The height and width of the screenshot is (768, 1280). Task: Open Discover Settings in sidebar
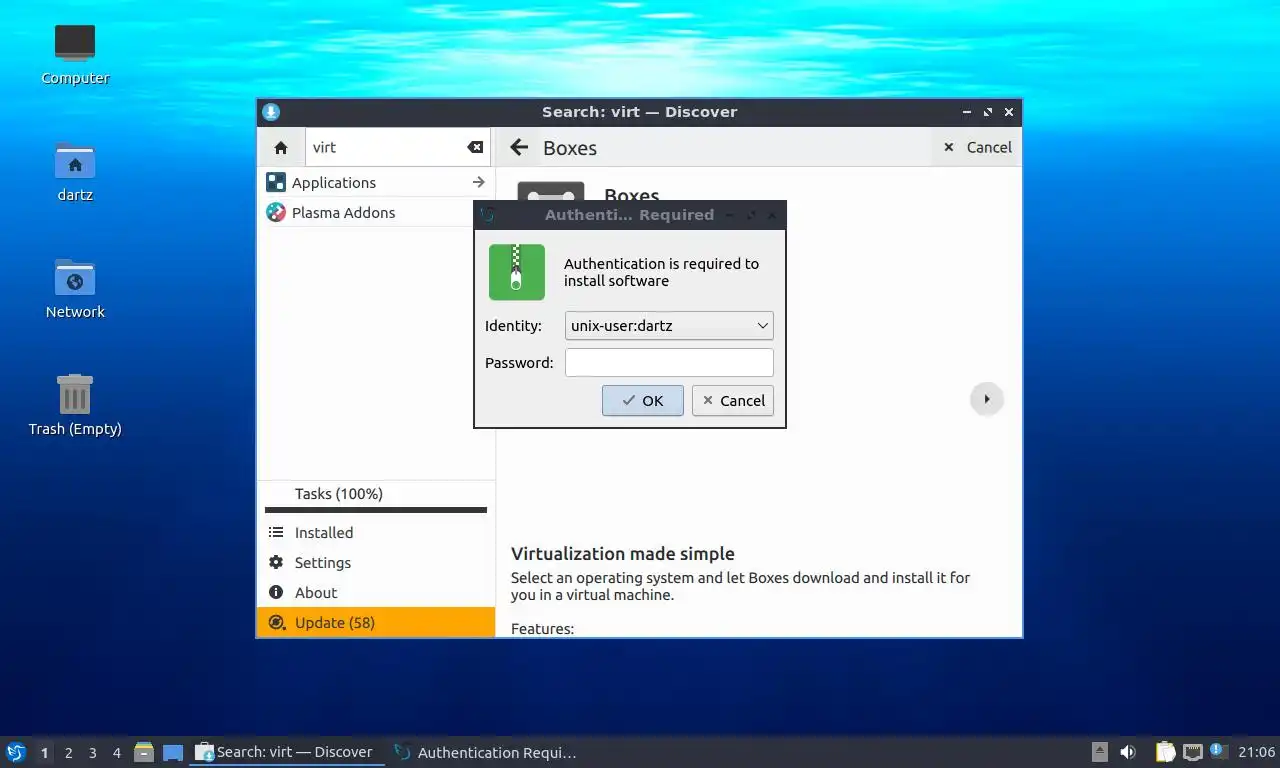coord(376,563)
